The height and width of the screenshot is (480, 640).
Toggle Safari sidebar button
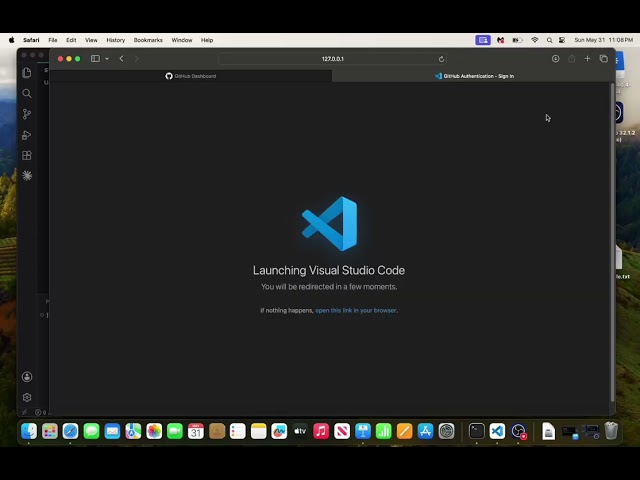tap(95, 59)
